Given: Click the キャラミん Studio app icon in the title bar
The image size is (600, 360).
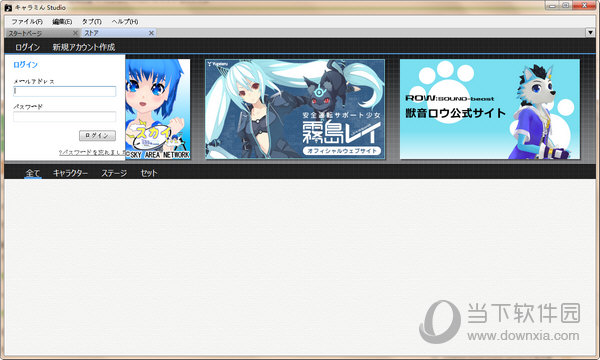Looking at the screenshot, I should (x=8, y=7).
